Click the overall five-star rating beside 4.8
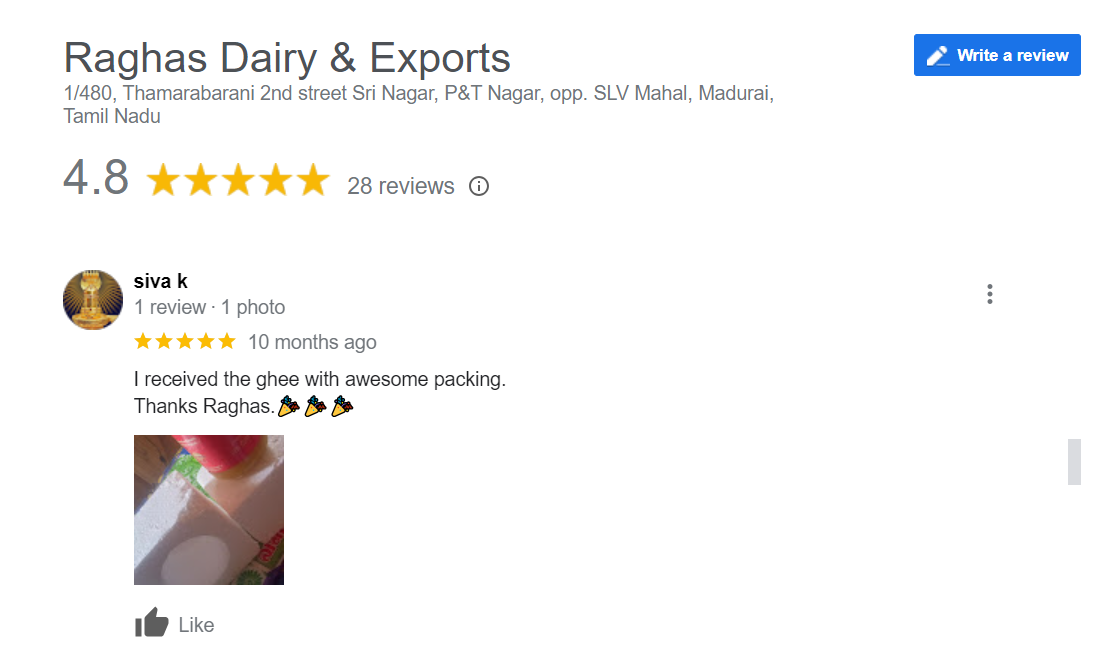The height and width of the screenshot is (655, 1100). (237, 181)
